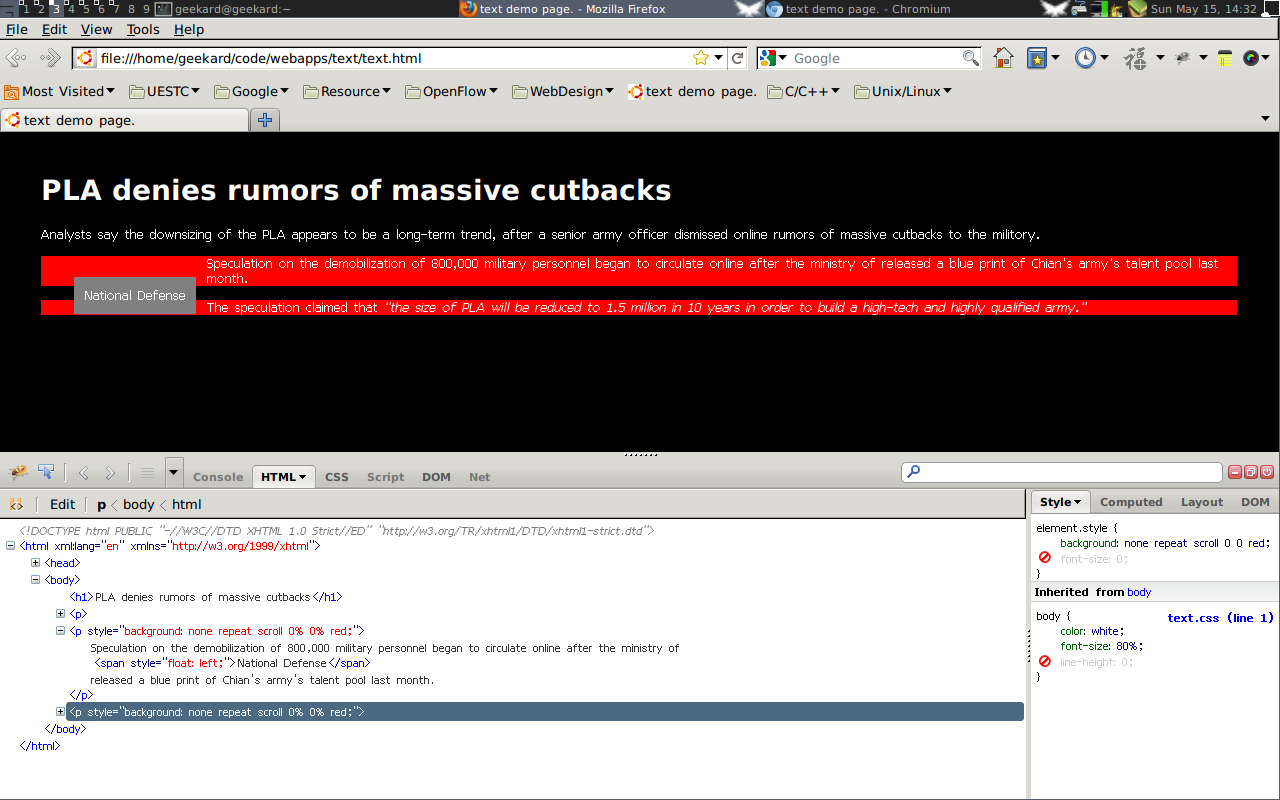Re-enable the disabled line-height property in body
The width and height of the screenshot is (1280, 800).
[1044, 662]
